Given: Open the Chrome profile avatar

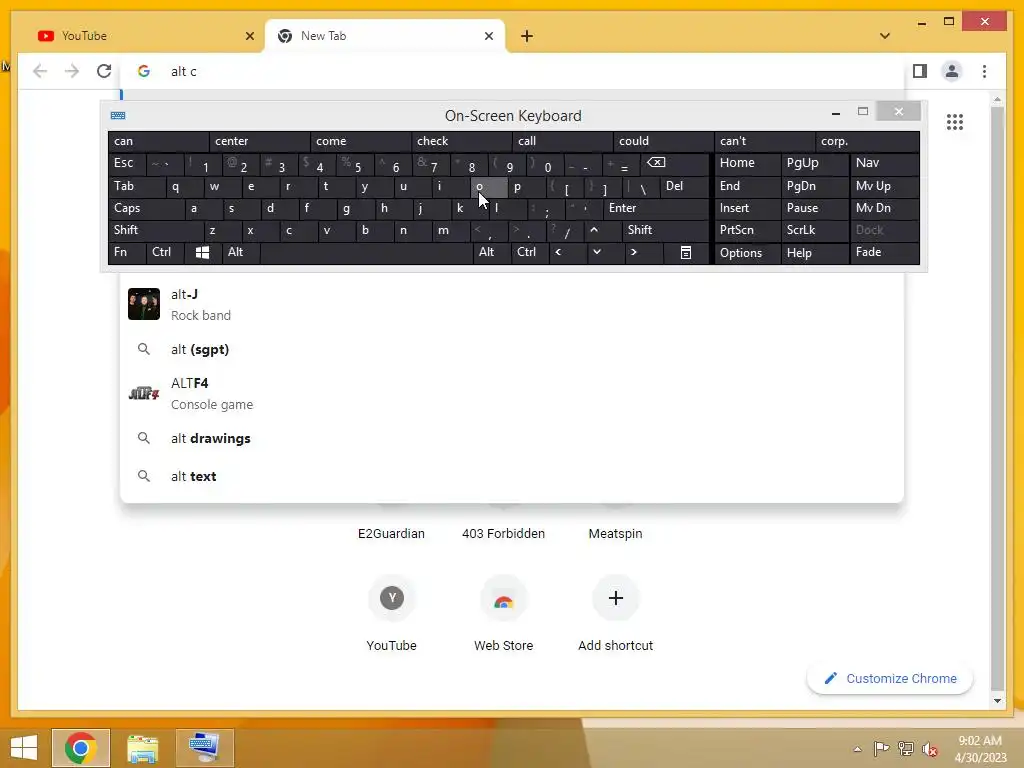Looking at the screenshot, I should 952,71.
